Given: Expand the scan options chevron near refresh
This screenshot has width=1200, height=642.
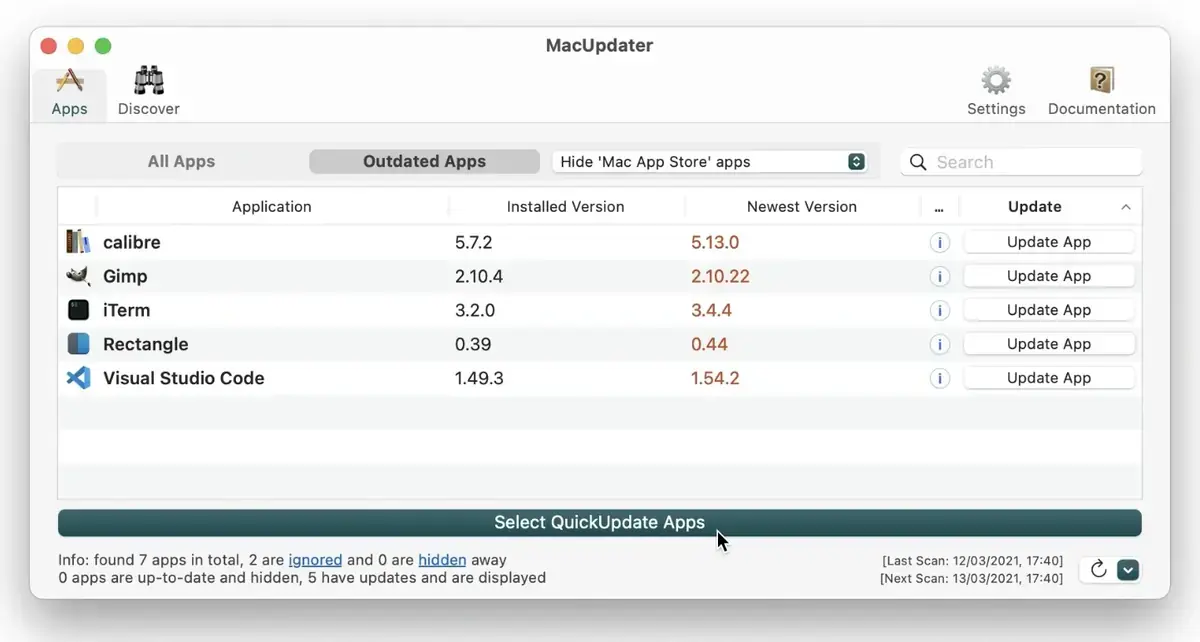Looking at the screenshot, I should coord(1128,569).
